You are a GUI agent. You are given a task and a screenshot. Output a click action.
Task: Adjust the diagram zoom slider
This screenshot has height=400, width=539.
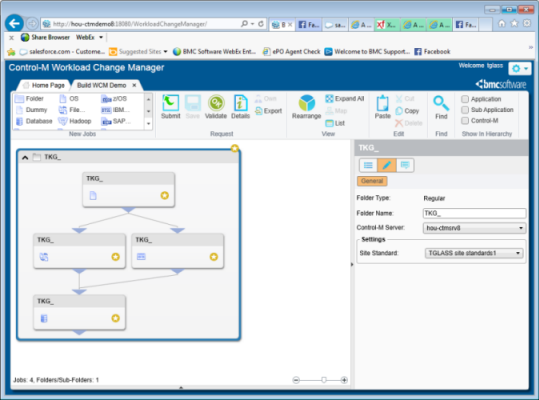point(323,380)
